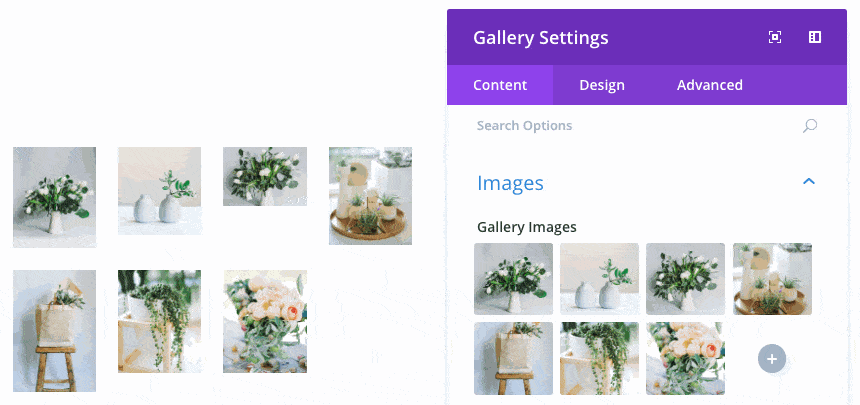
Task: Open tote bag on stool gallery preview image
Action: [54, 331]
